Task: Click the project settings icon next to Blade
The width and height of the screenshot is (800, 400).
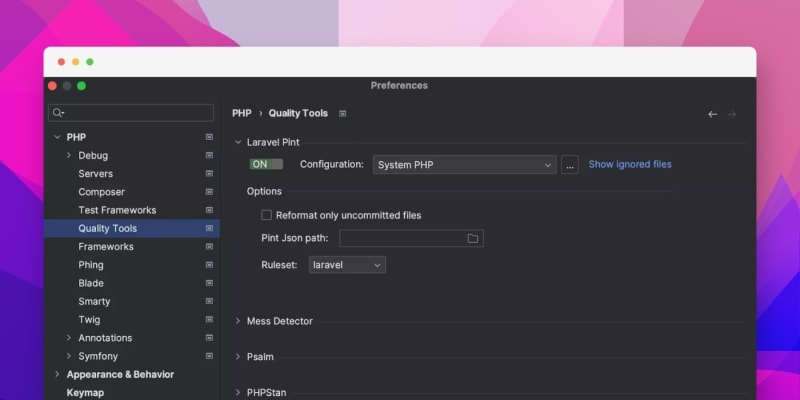Action: [209, 283]
